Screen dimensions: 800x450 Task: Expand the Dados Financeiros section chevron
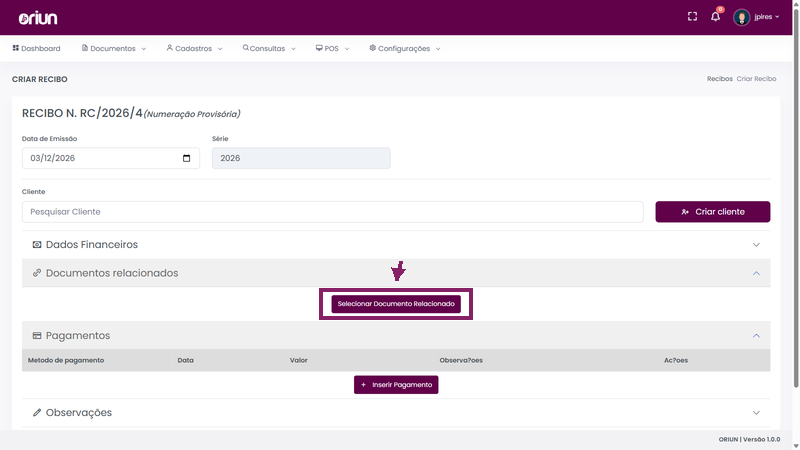click(x=756, y=245)
